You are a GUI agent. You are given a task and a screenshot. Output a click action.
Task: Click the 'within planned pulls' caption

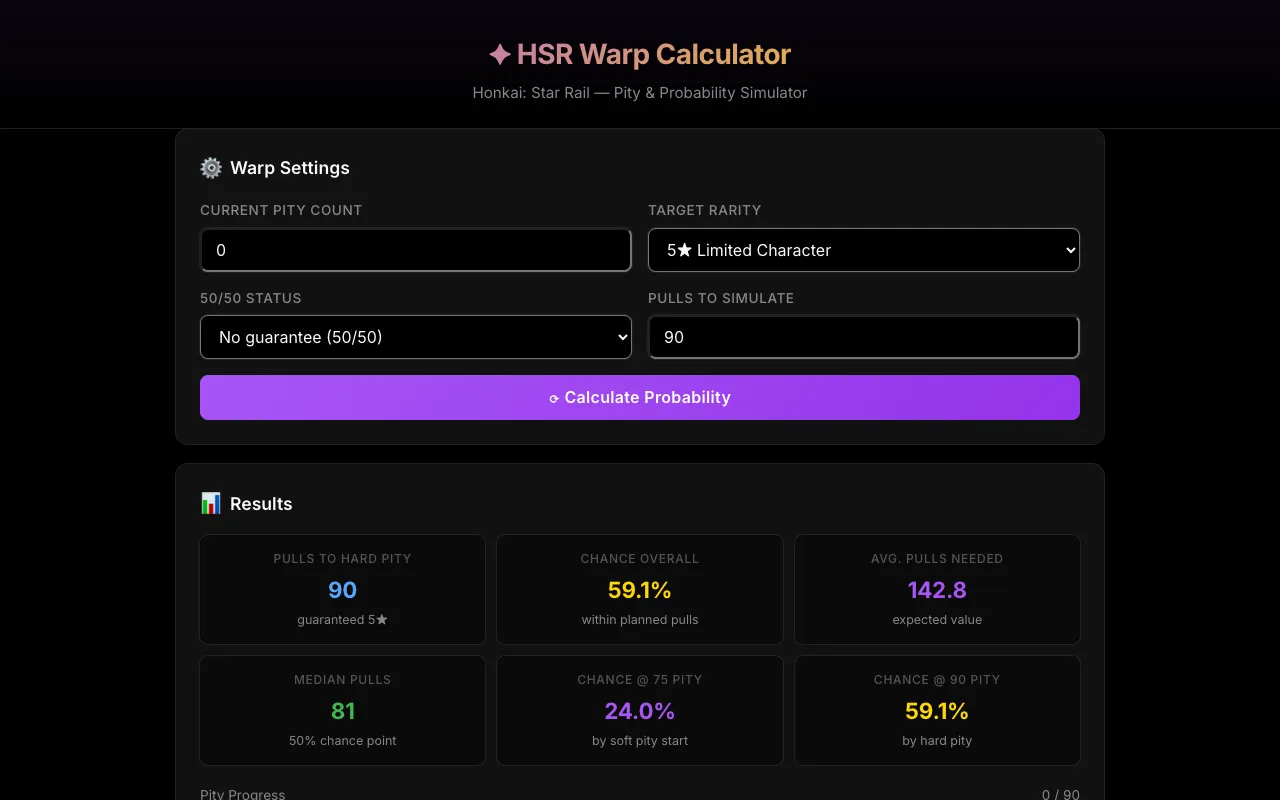tap(640, 620)
